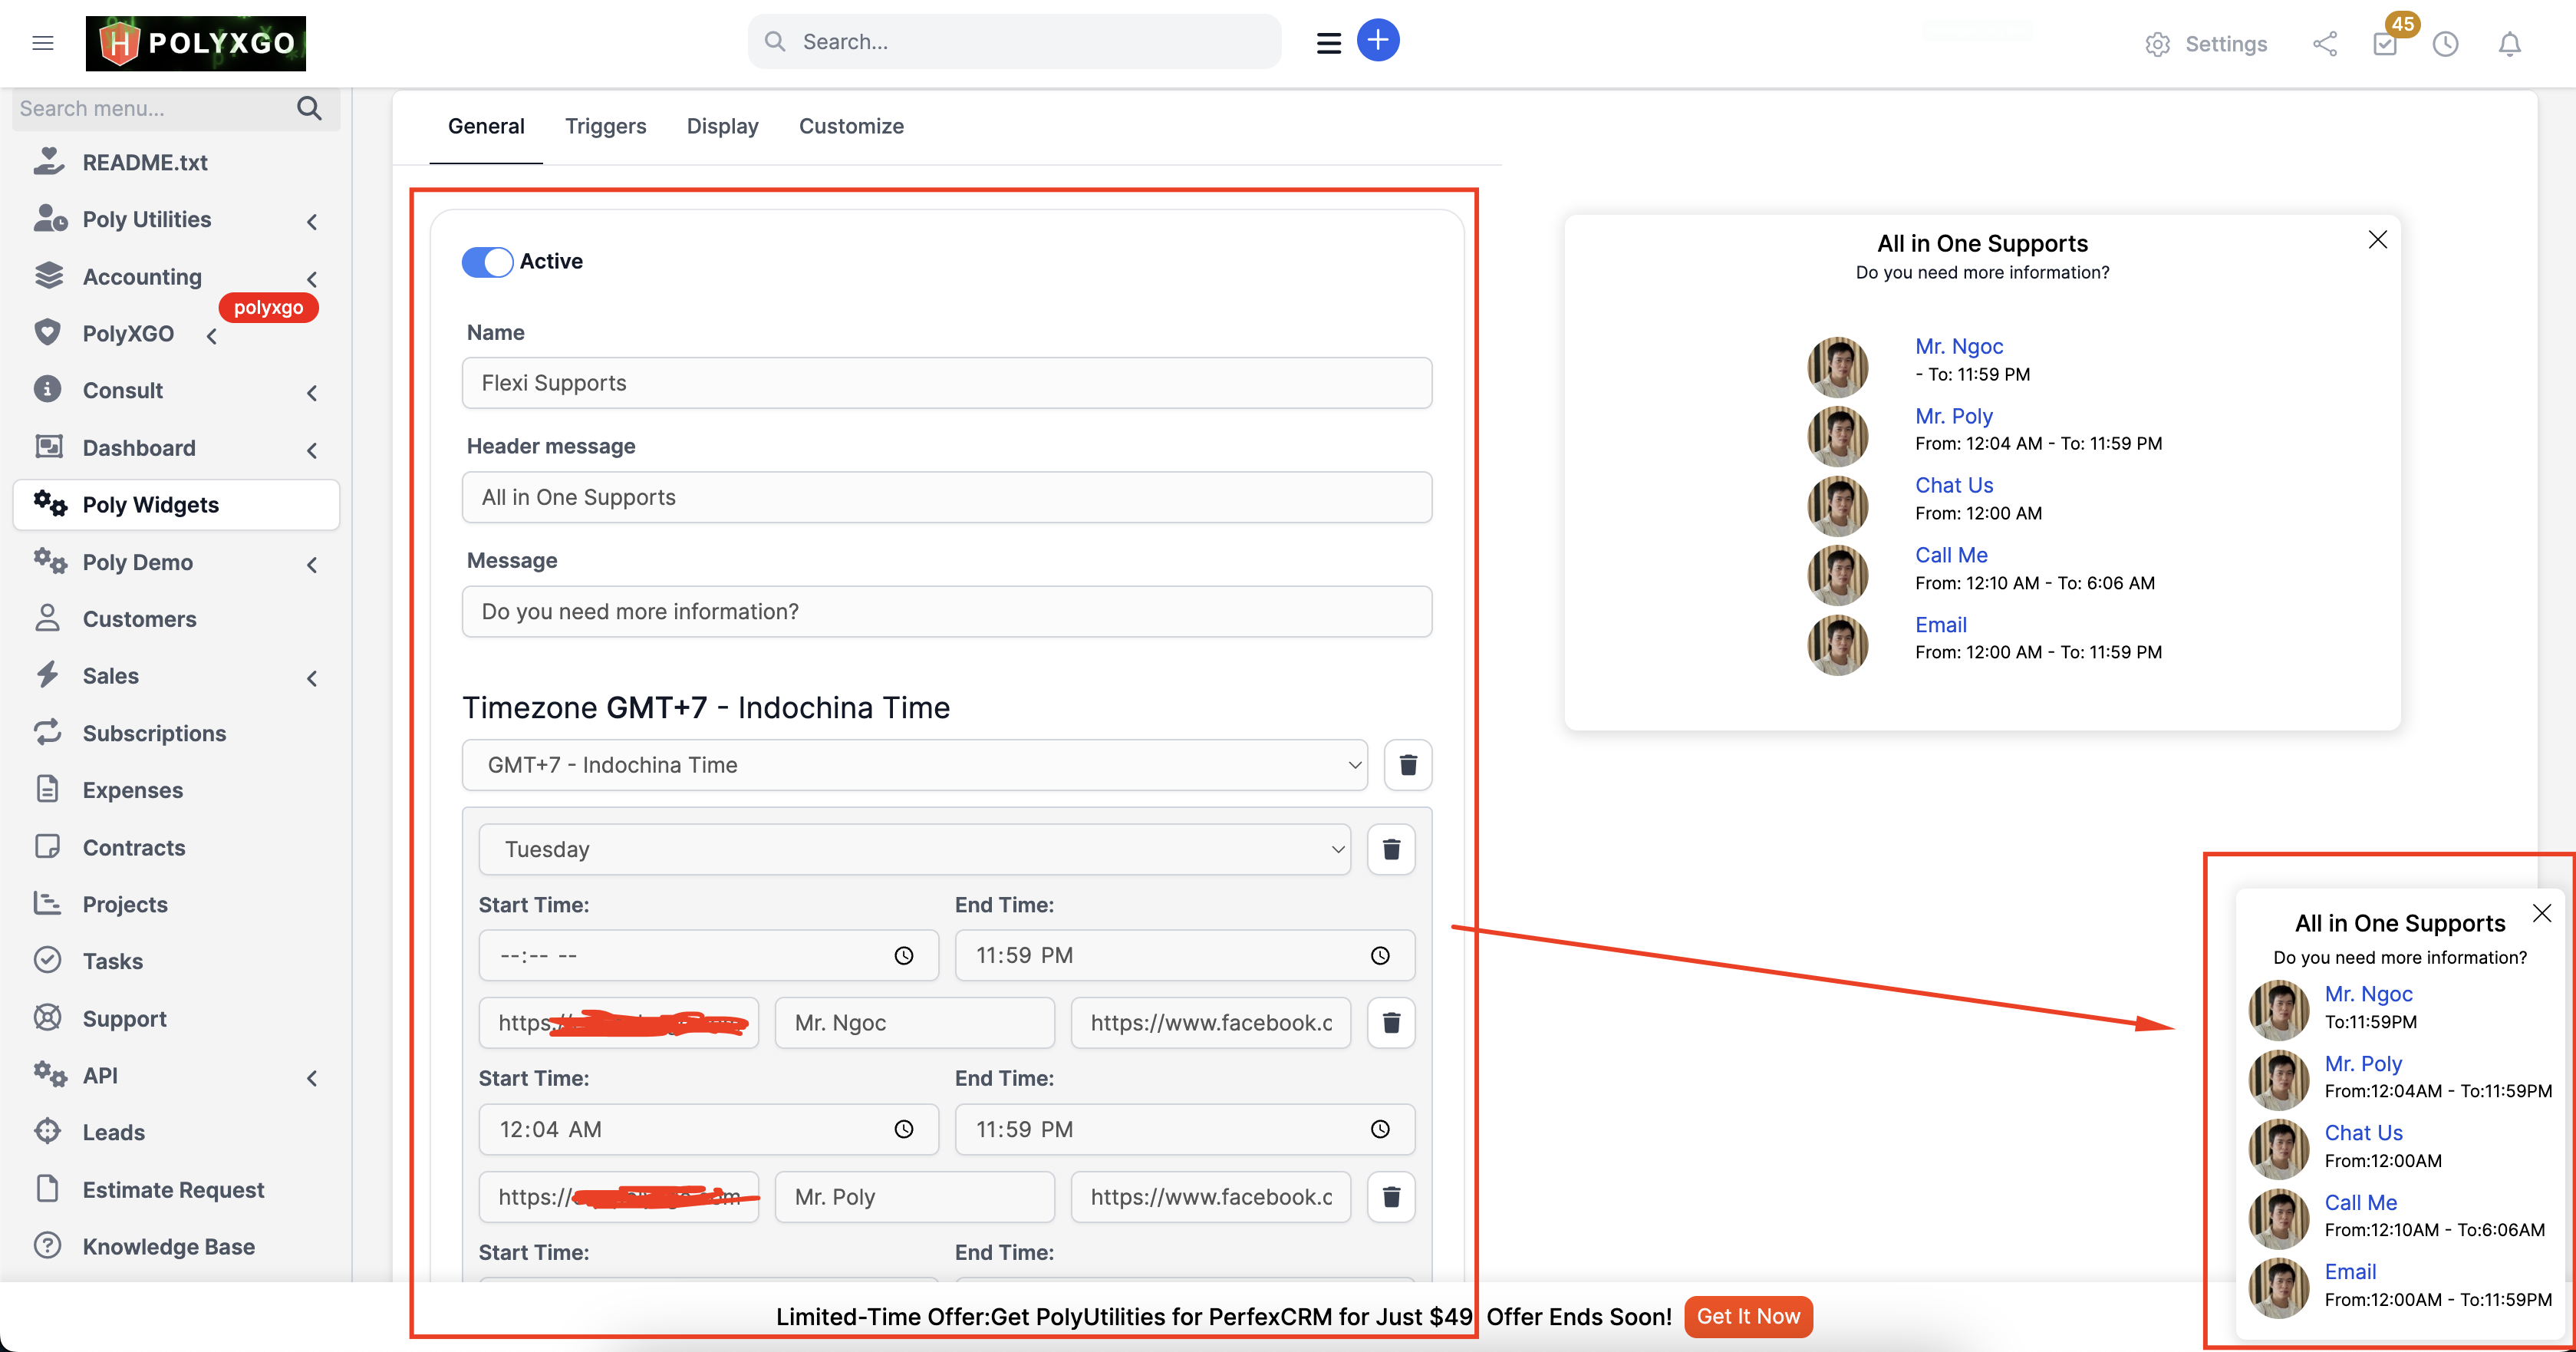Open time picker clock in the 12:04 AM field
This screenshot has height=1352, width=2576.
click(903, 1129)
